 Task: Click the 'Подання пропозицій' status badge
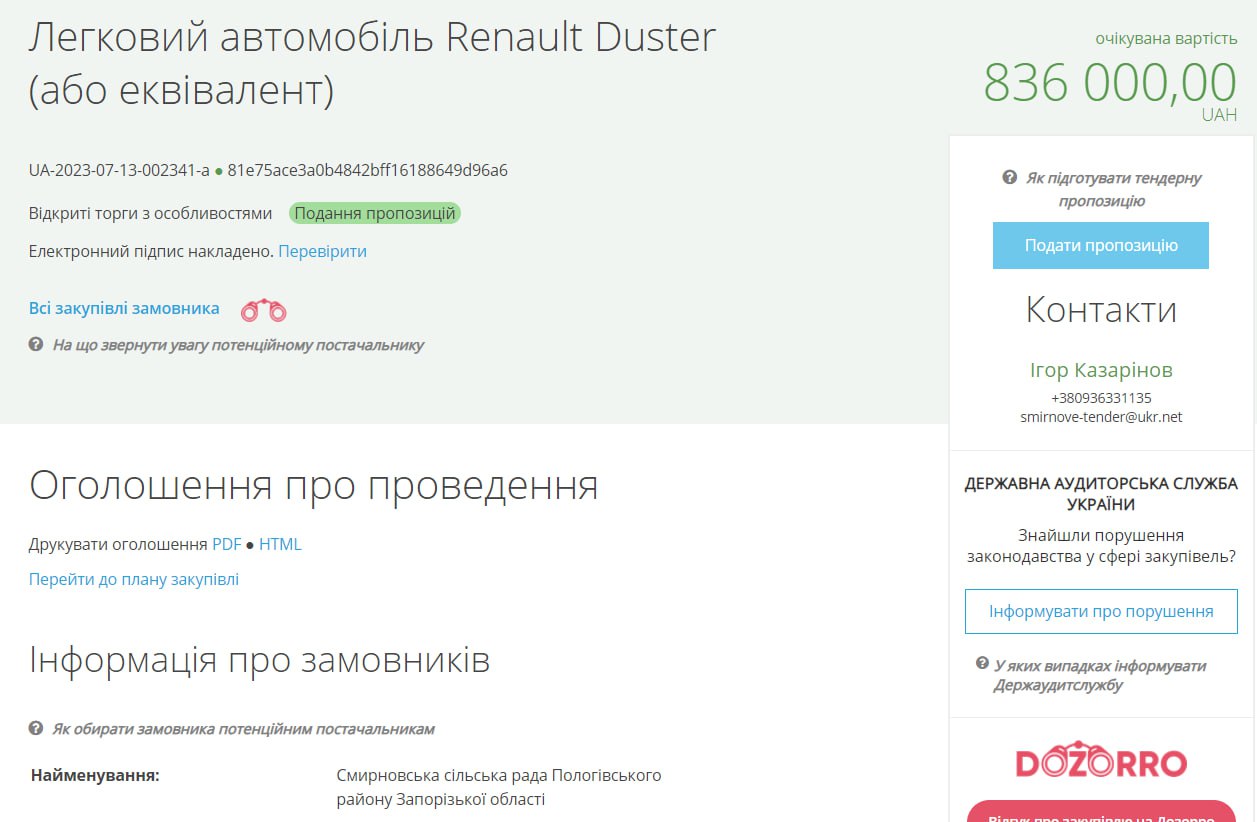375,213
